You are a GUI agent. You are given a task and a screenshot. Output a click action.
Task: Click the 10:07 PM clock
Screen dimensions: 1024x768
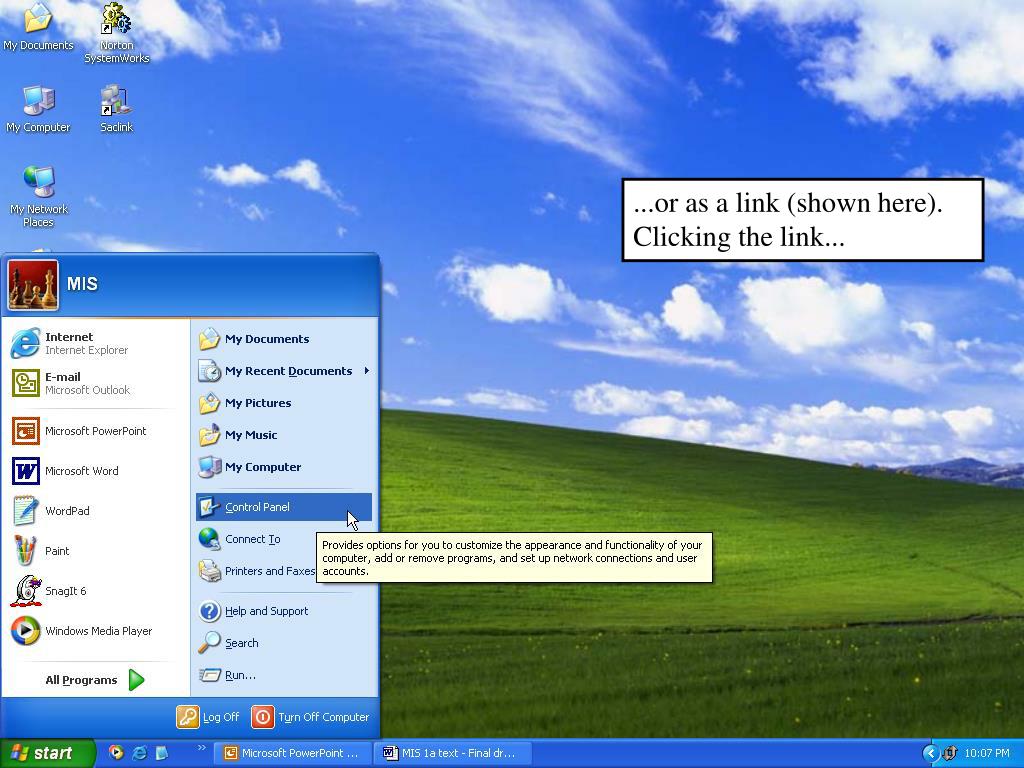click(x=986, y=753)
